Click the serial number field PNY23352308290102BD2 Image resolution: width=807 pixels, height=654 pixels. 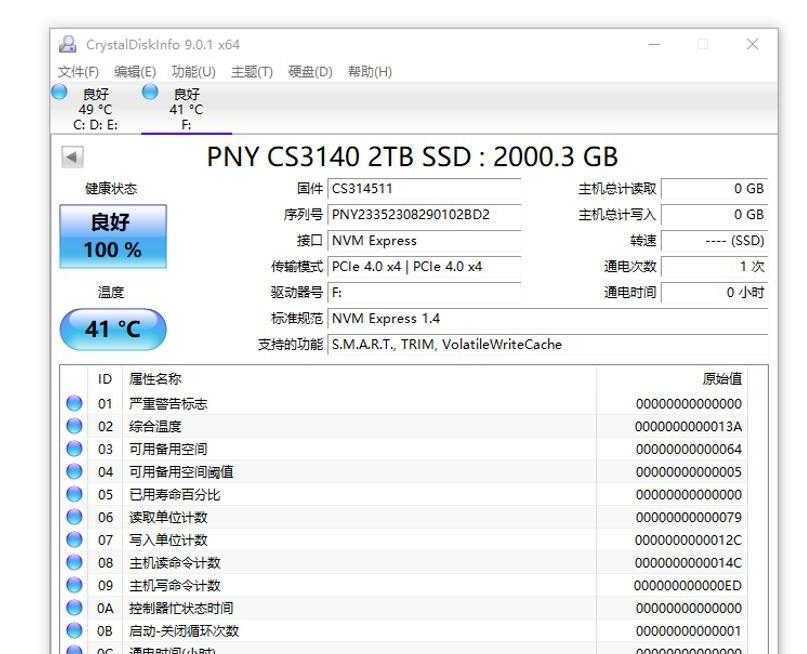coord(424,215)
